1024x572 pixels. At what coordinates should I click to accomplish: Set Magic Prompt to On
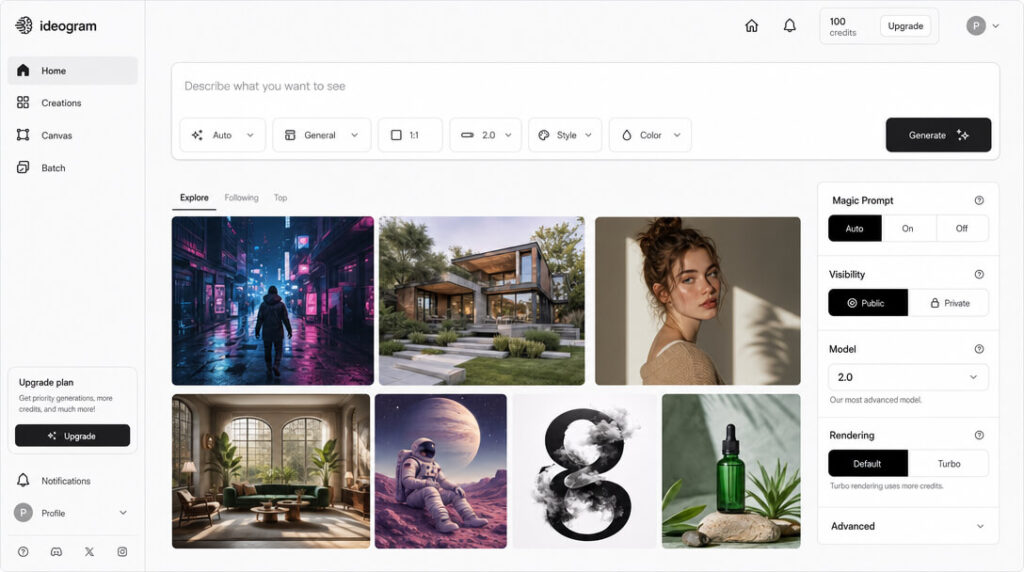908,229
